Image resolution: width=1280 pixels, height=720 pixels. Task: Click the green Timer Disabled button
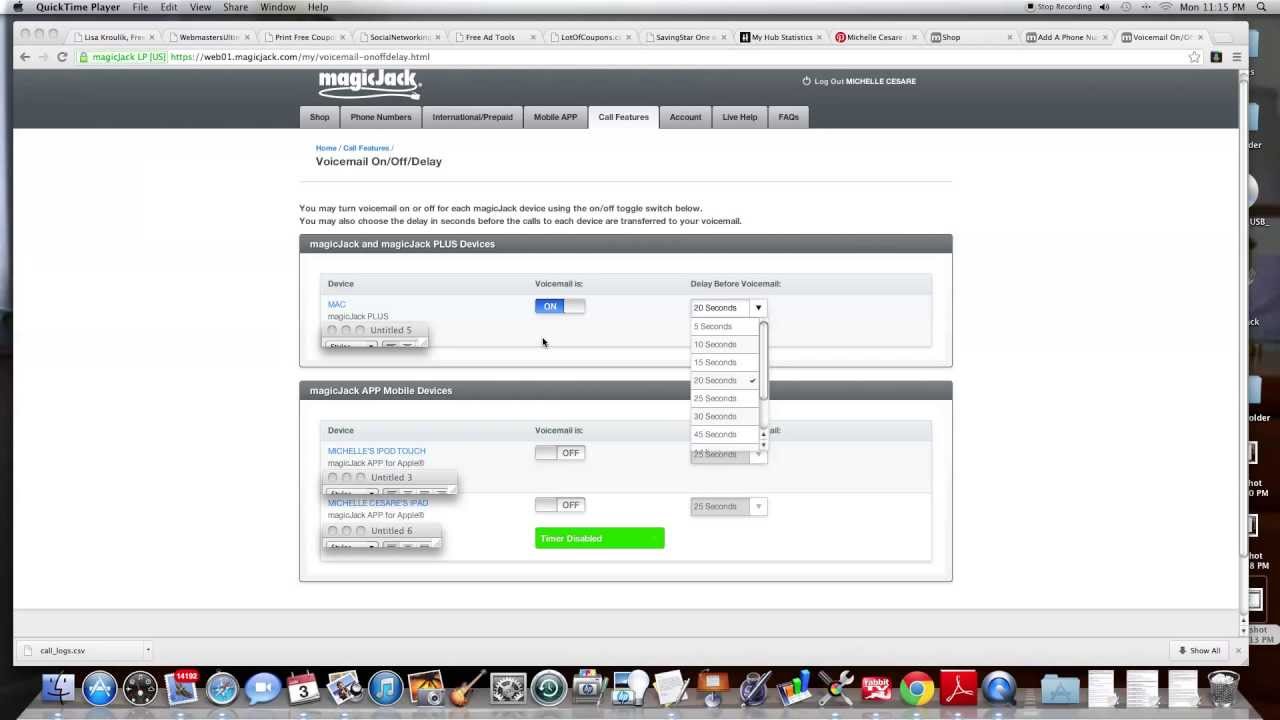(x=599, y=538)
